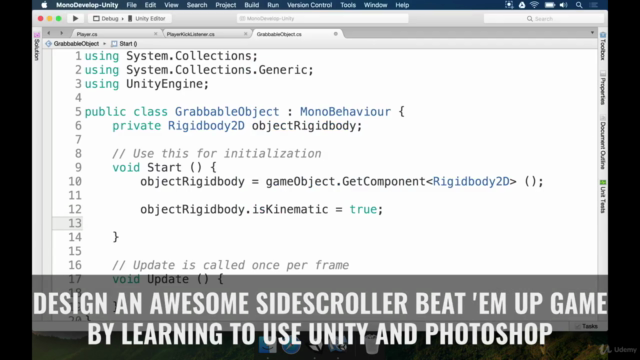
Task: Open the Document Outline side panel
Action: coord(603,143)
